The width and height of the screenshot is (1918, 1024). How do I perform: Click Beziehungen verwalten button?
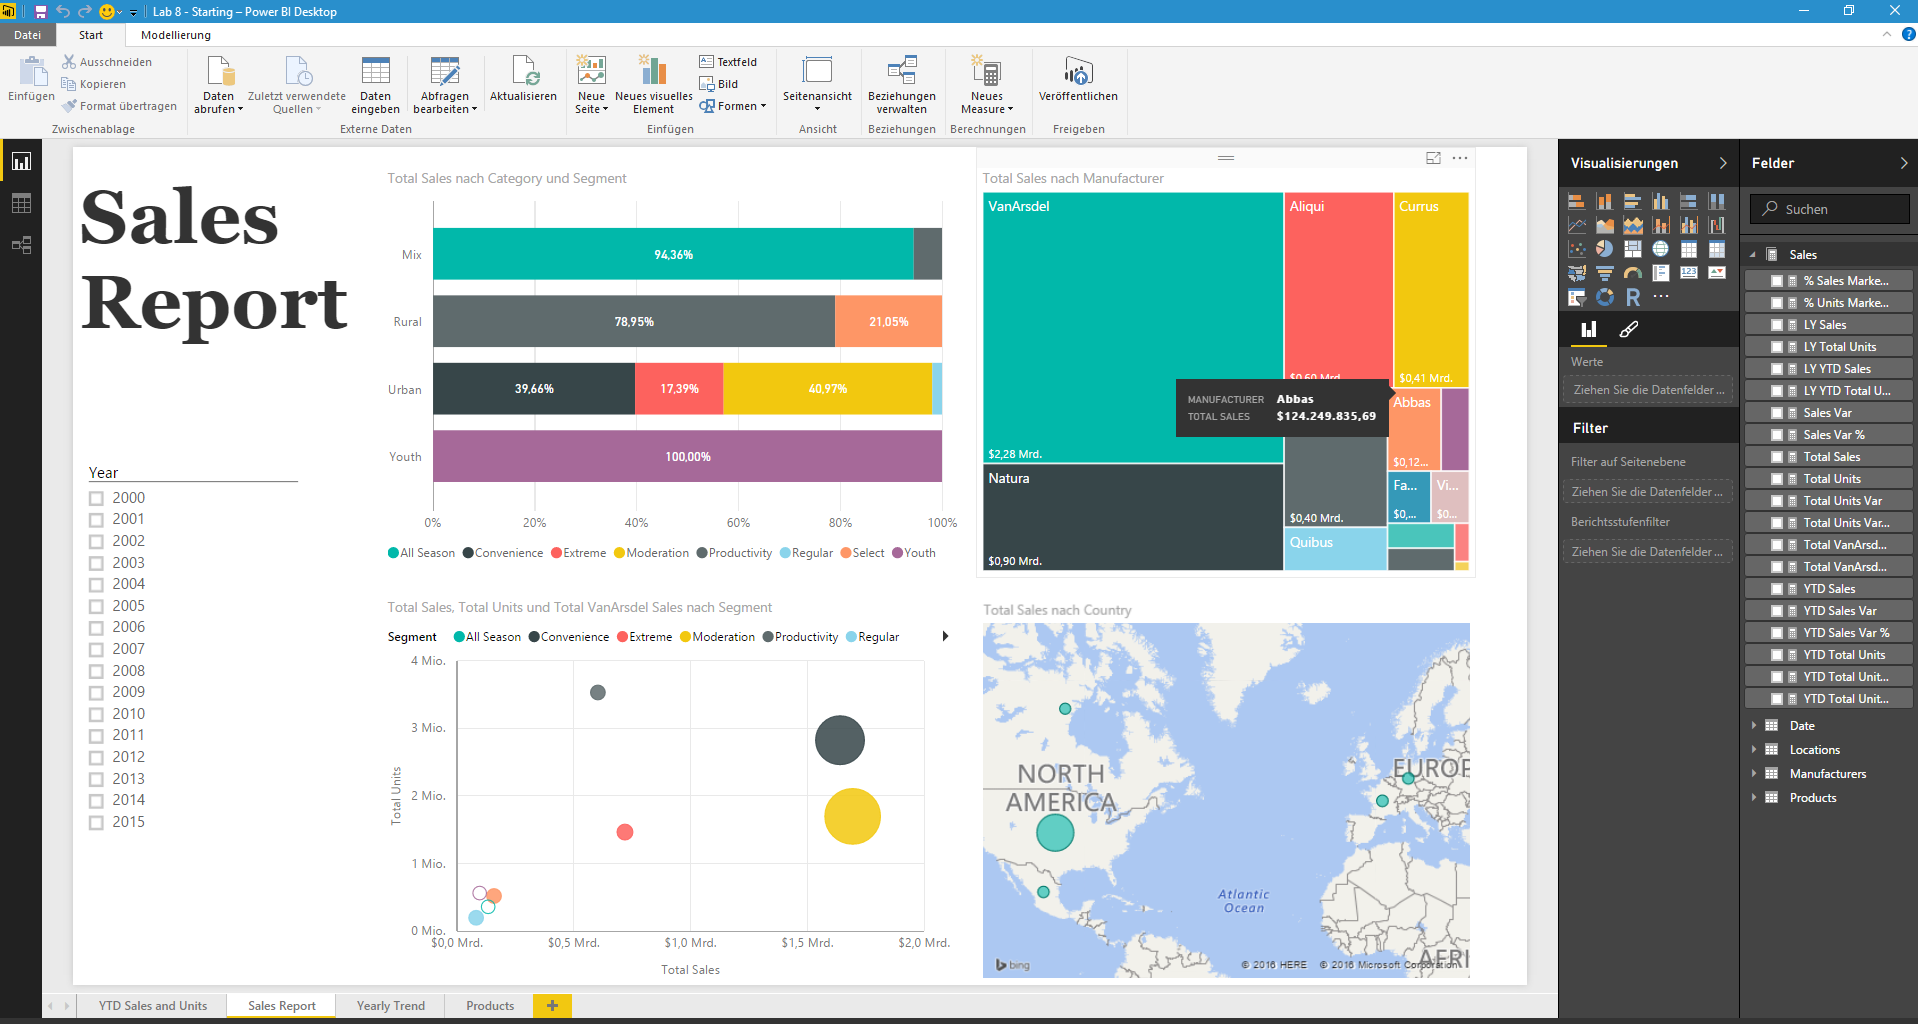[x=902, y=86]
